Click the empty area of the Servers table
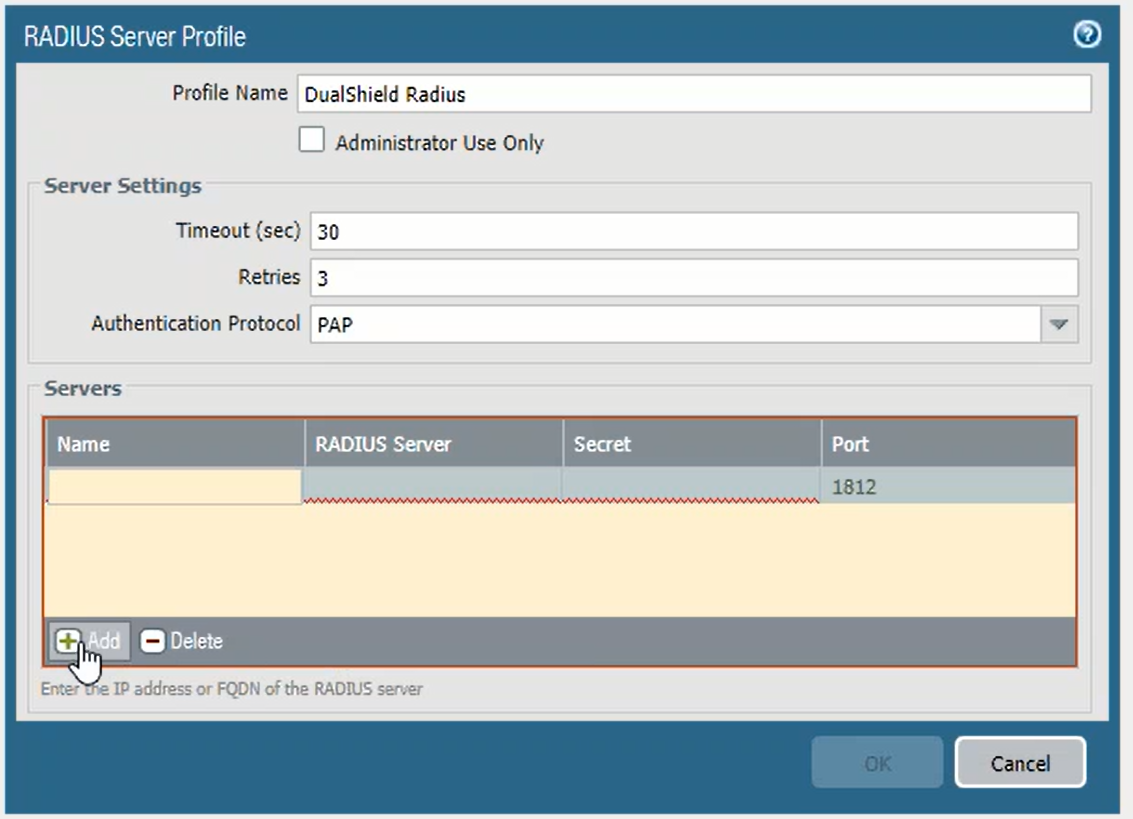The width and height of the screenshot is (1133, 819). [x=560, y=560]
